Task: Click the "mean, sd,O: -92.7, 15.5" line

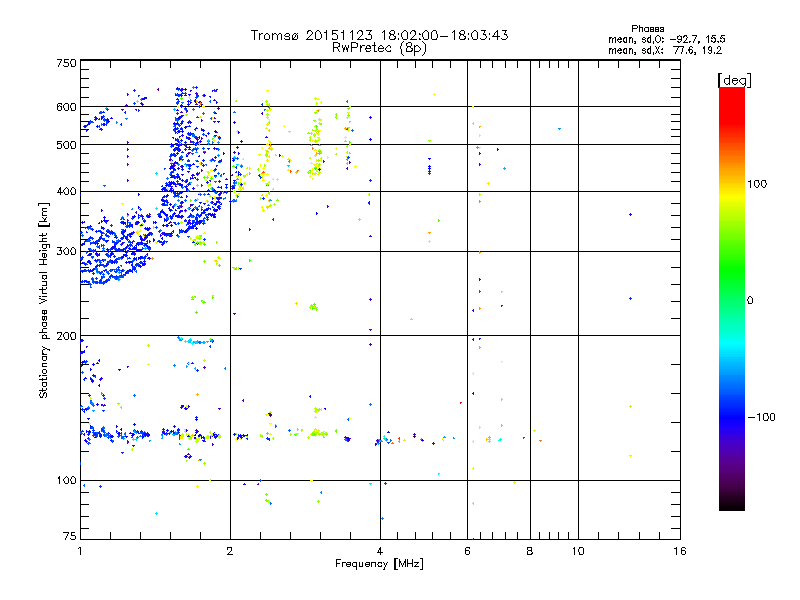Action: coord(667,40)
